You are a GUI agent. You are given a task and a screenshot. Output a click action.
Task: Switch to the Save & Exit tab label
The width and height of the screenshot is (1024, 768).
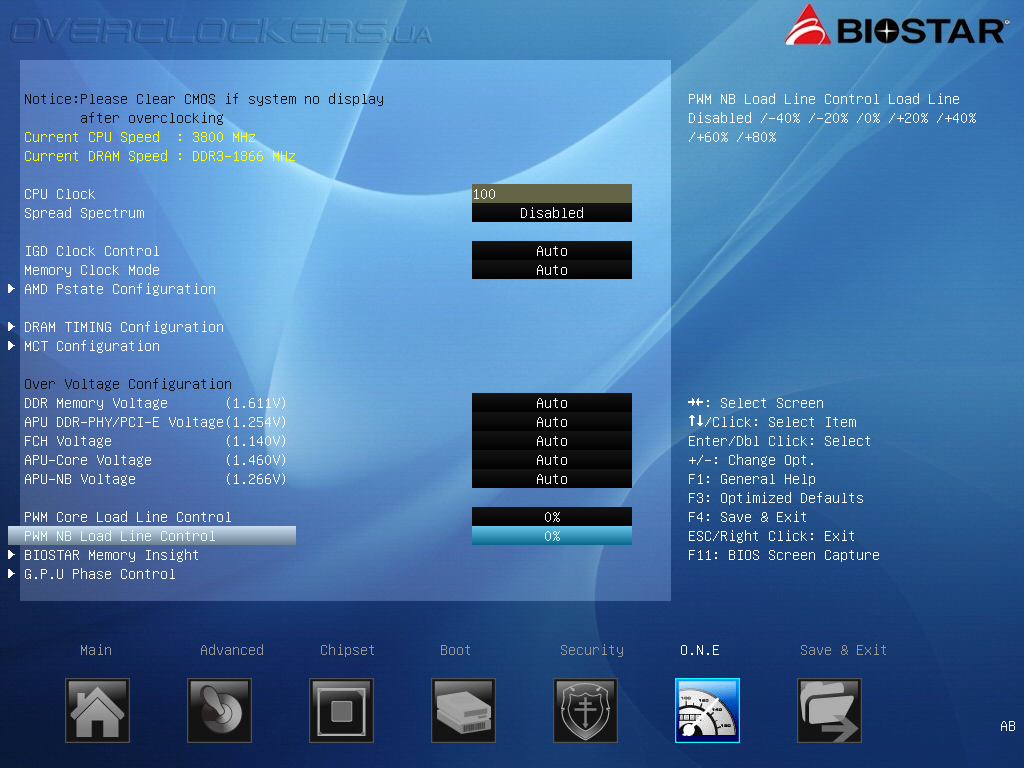(x=843, y=650)
